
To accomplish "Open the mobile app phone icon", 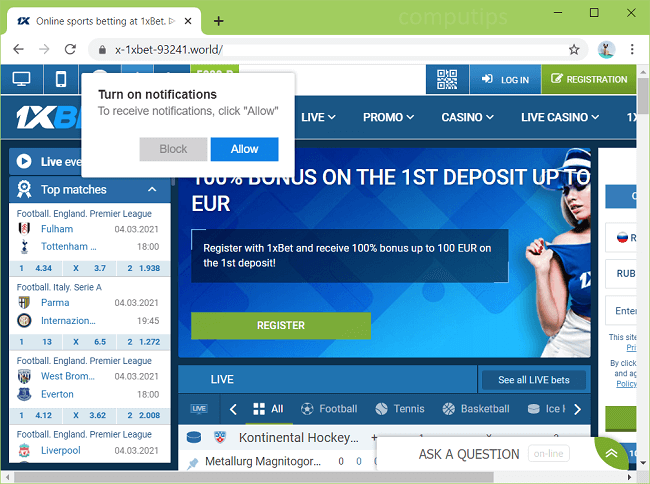I will click(61, 79).
